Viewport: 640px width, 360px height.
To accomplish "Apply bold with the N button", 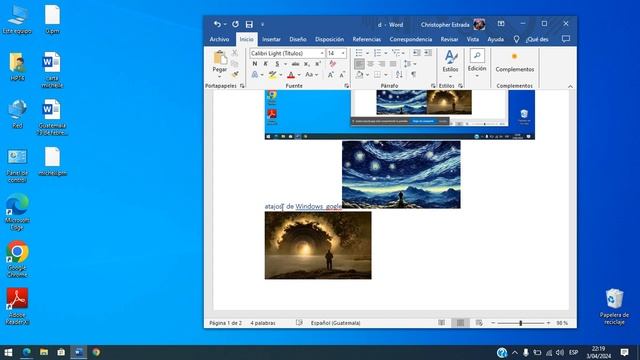I will 255,64.
